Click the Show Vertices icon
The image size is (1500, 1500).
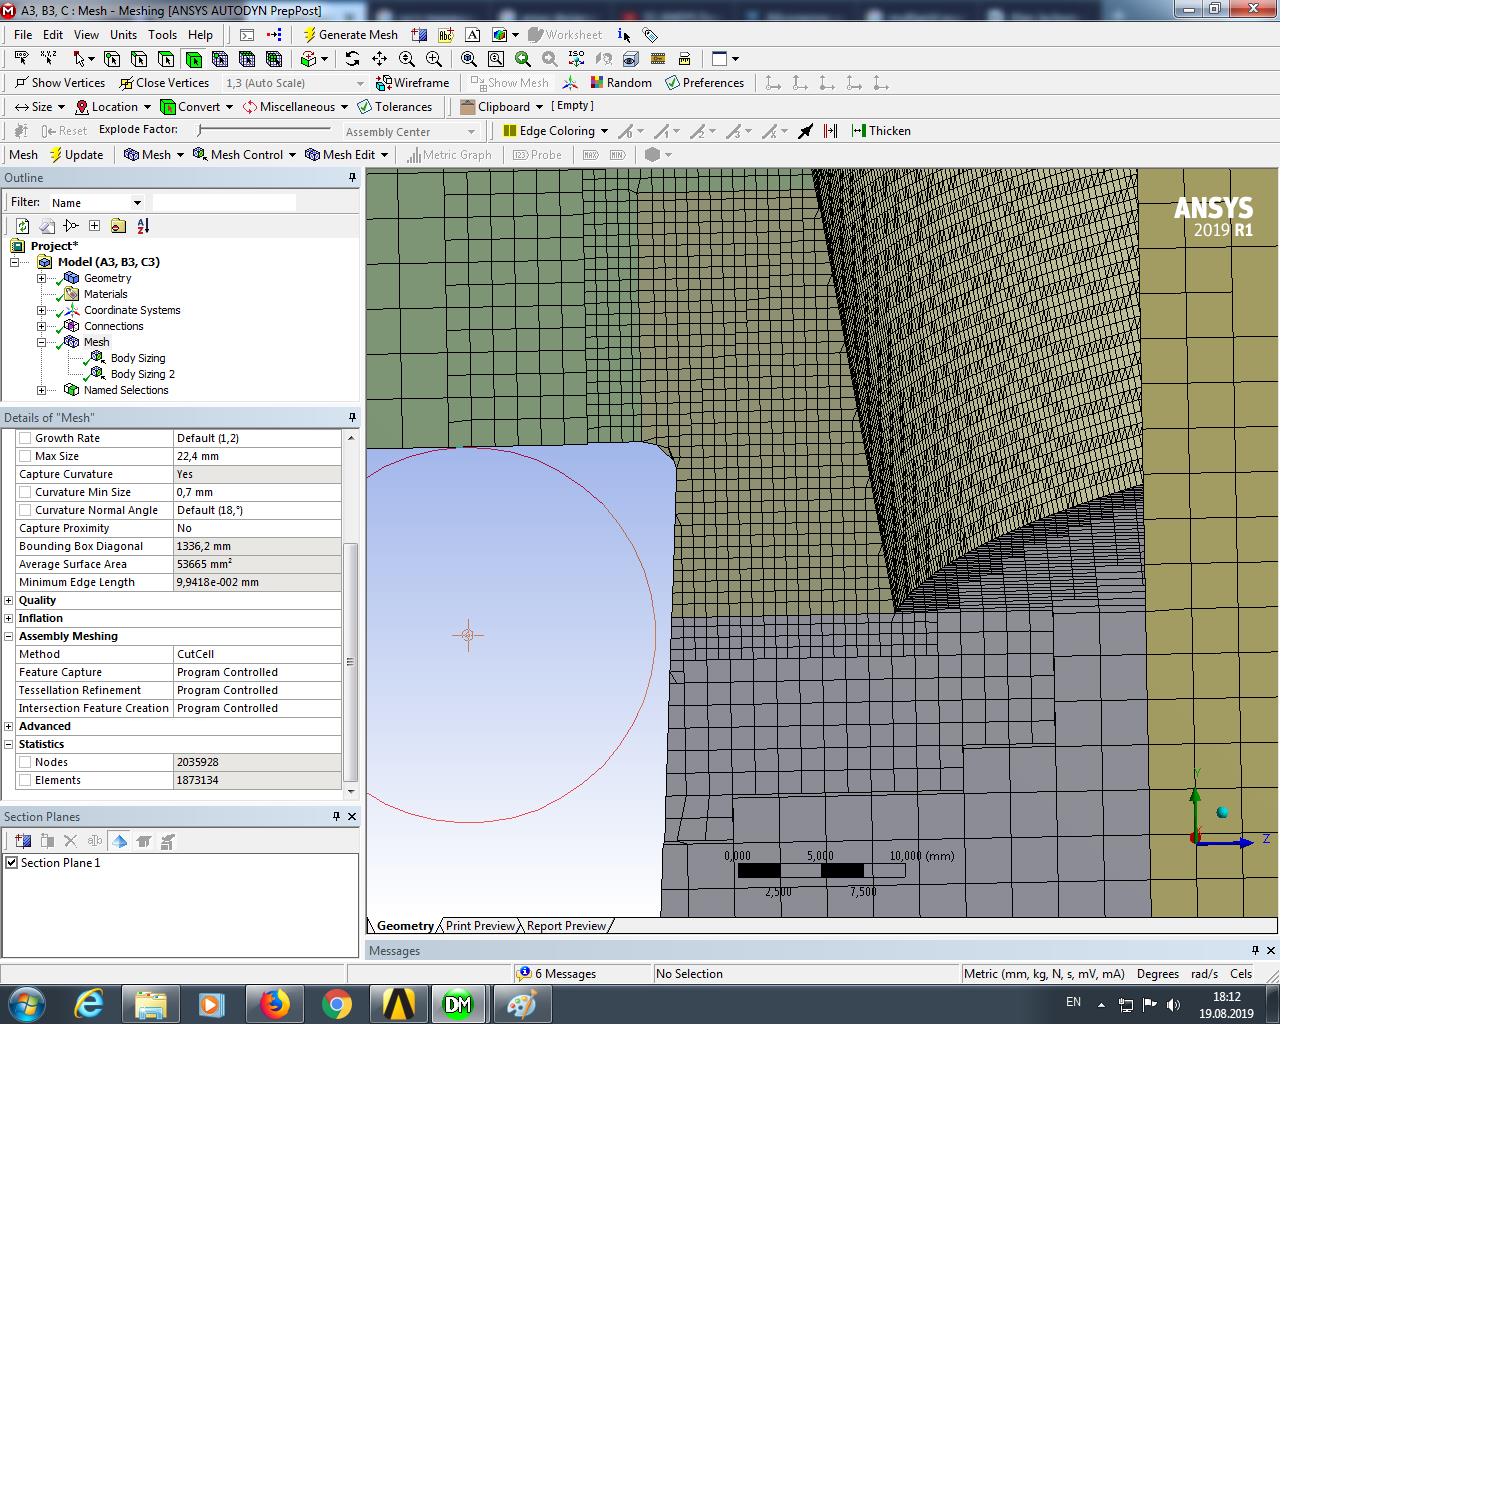(59, 83)
